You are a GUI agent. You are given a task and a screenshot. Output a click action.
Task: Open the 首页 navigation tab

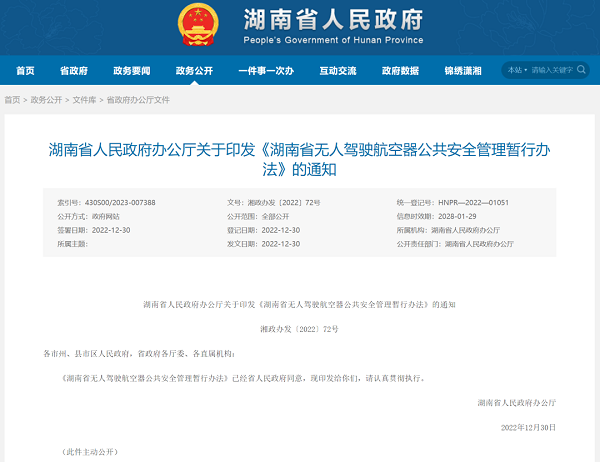click(x=25, y=71)
